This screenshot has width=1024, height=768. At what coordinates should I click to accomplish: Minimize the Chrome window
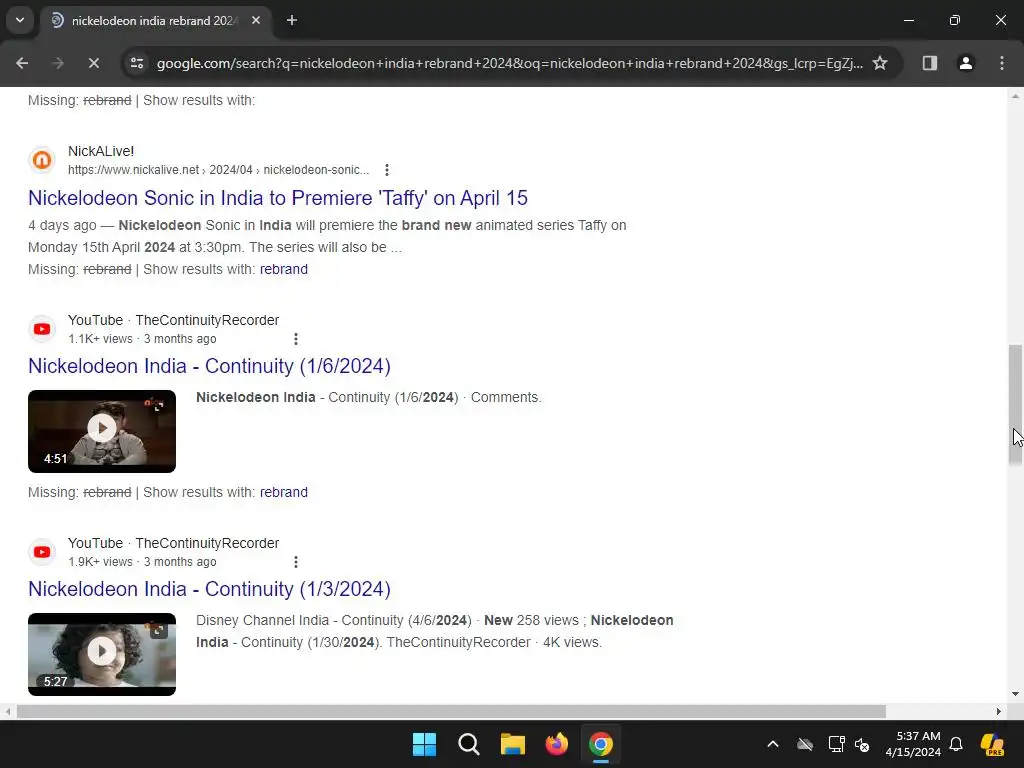click(908, 20)
